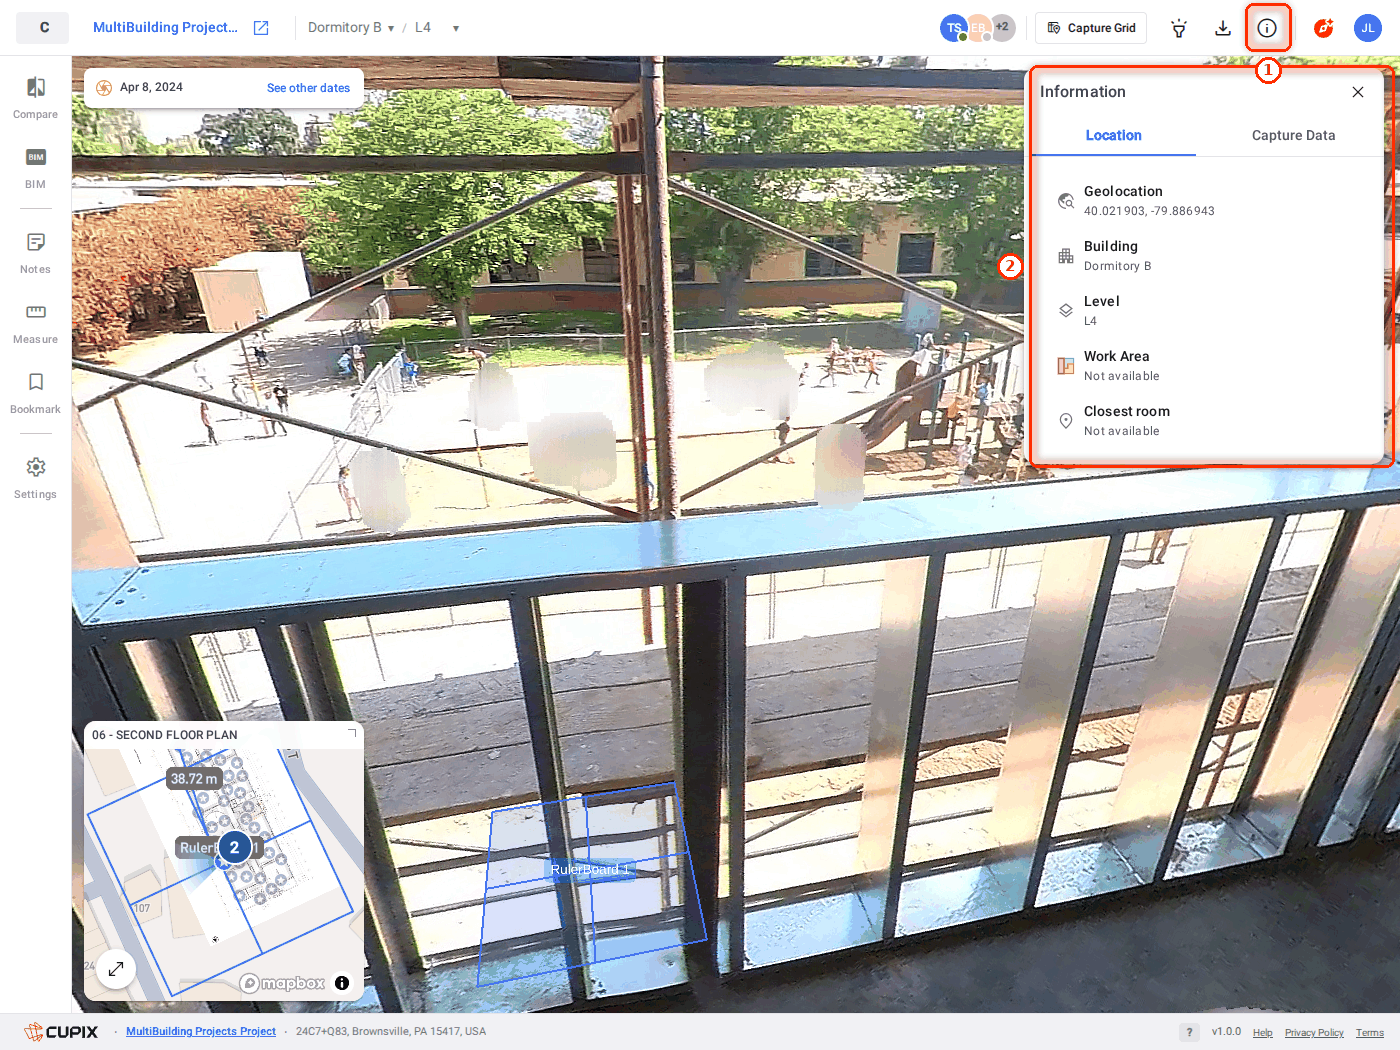Click the question mark help icon

pyautogui.click(x=1189, y=1032)
